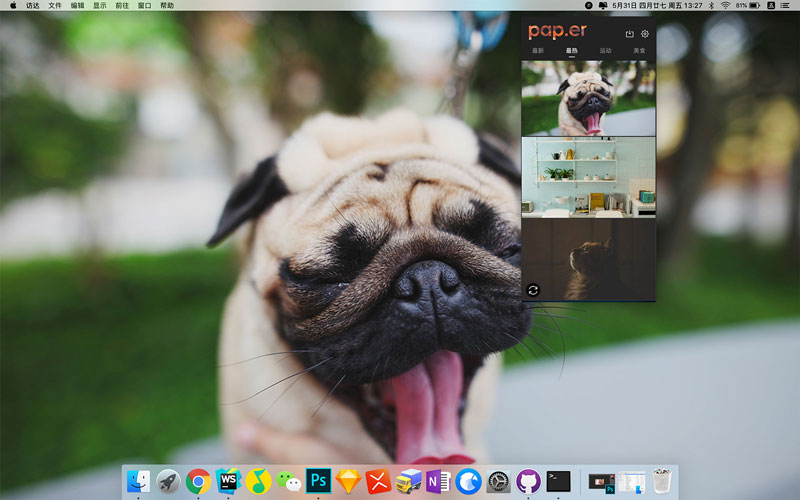Open Launchpad rocket icon in Dock
The width and height of the screenshot is (800, 500).
tap(168, 481)
